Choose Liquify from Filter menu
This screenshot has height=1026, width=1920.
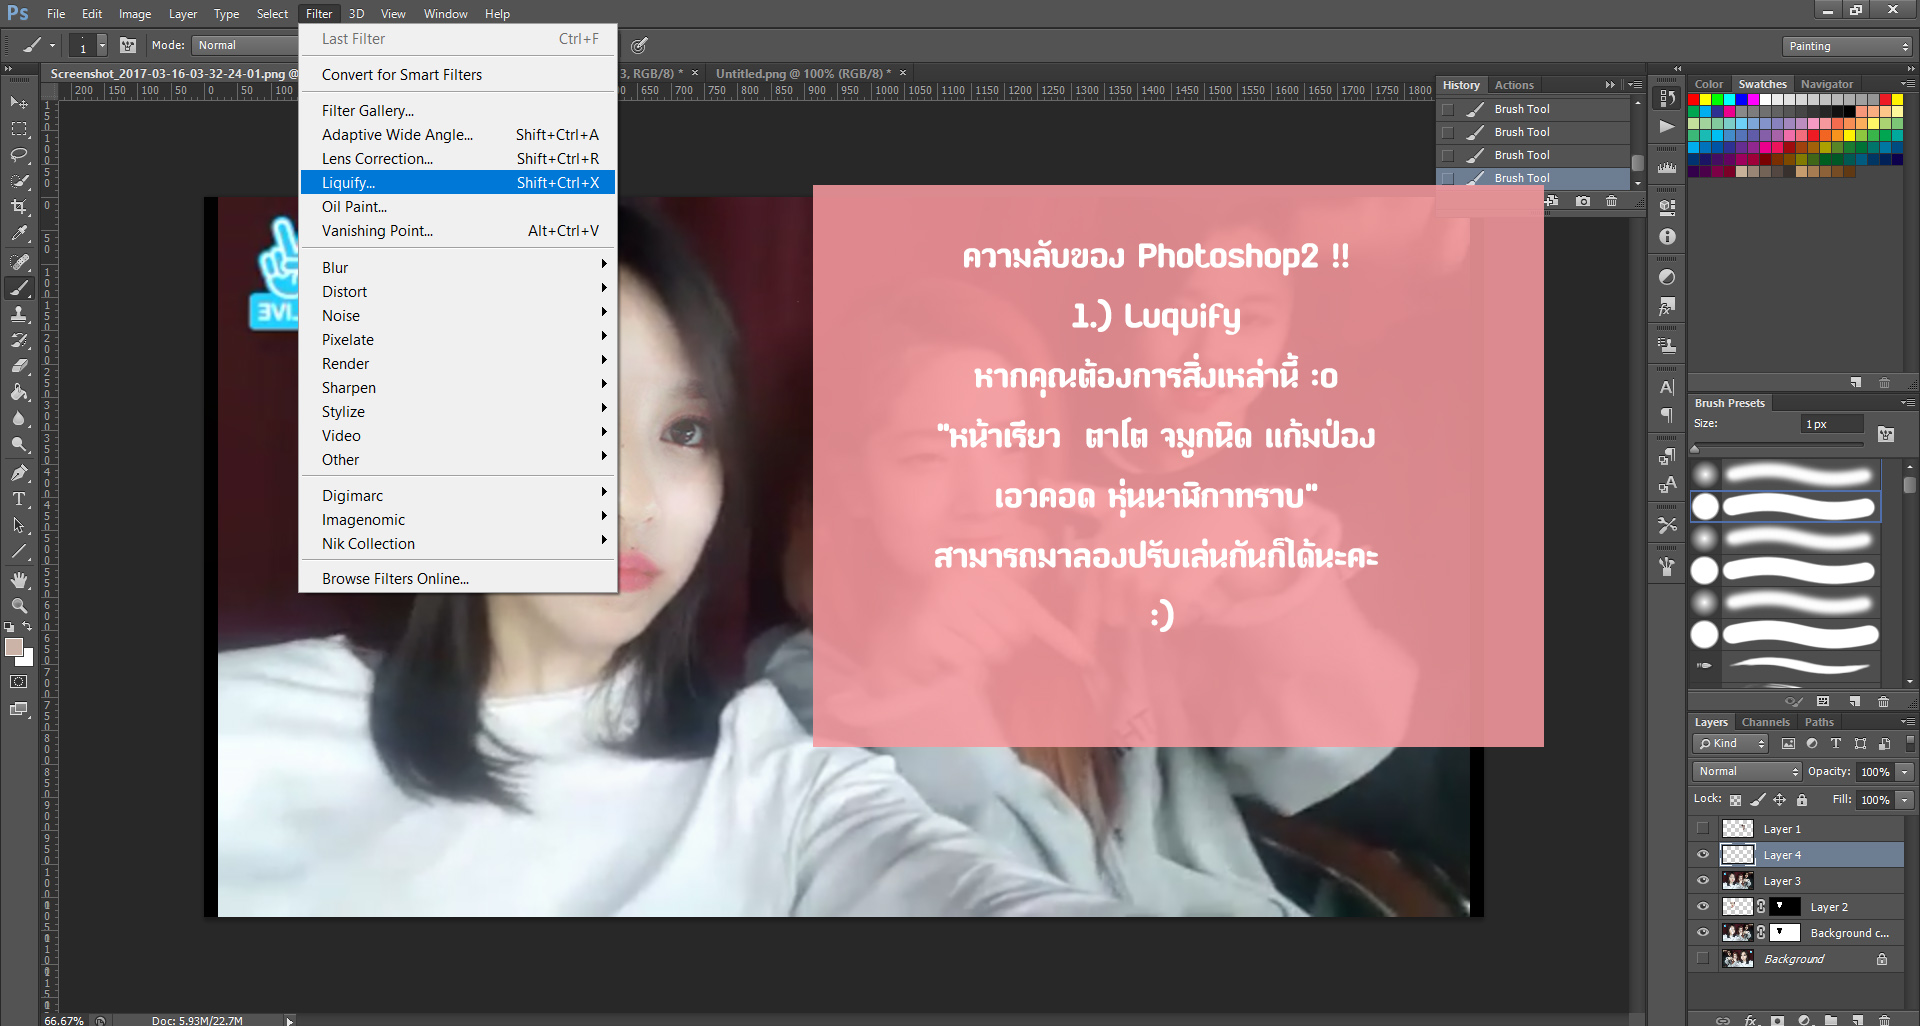tap(458, 183)
